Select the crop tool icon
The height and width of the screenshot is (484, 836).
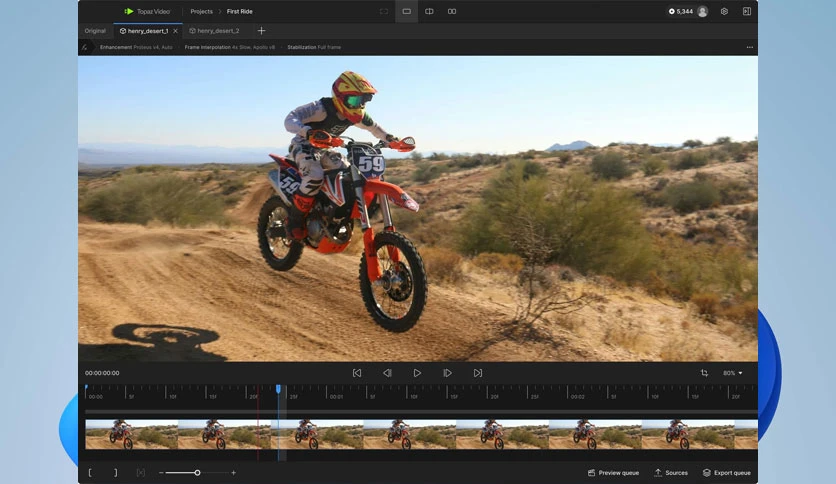pos(704,373)
